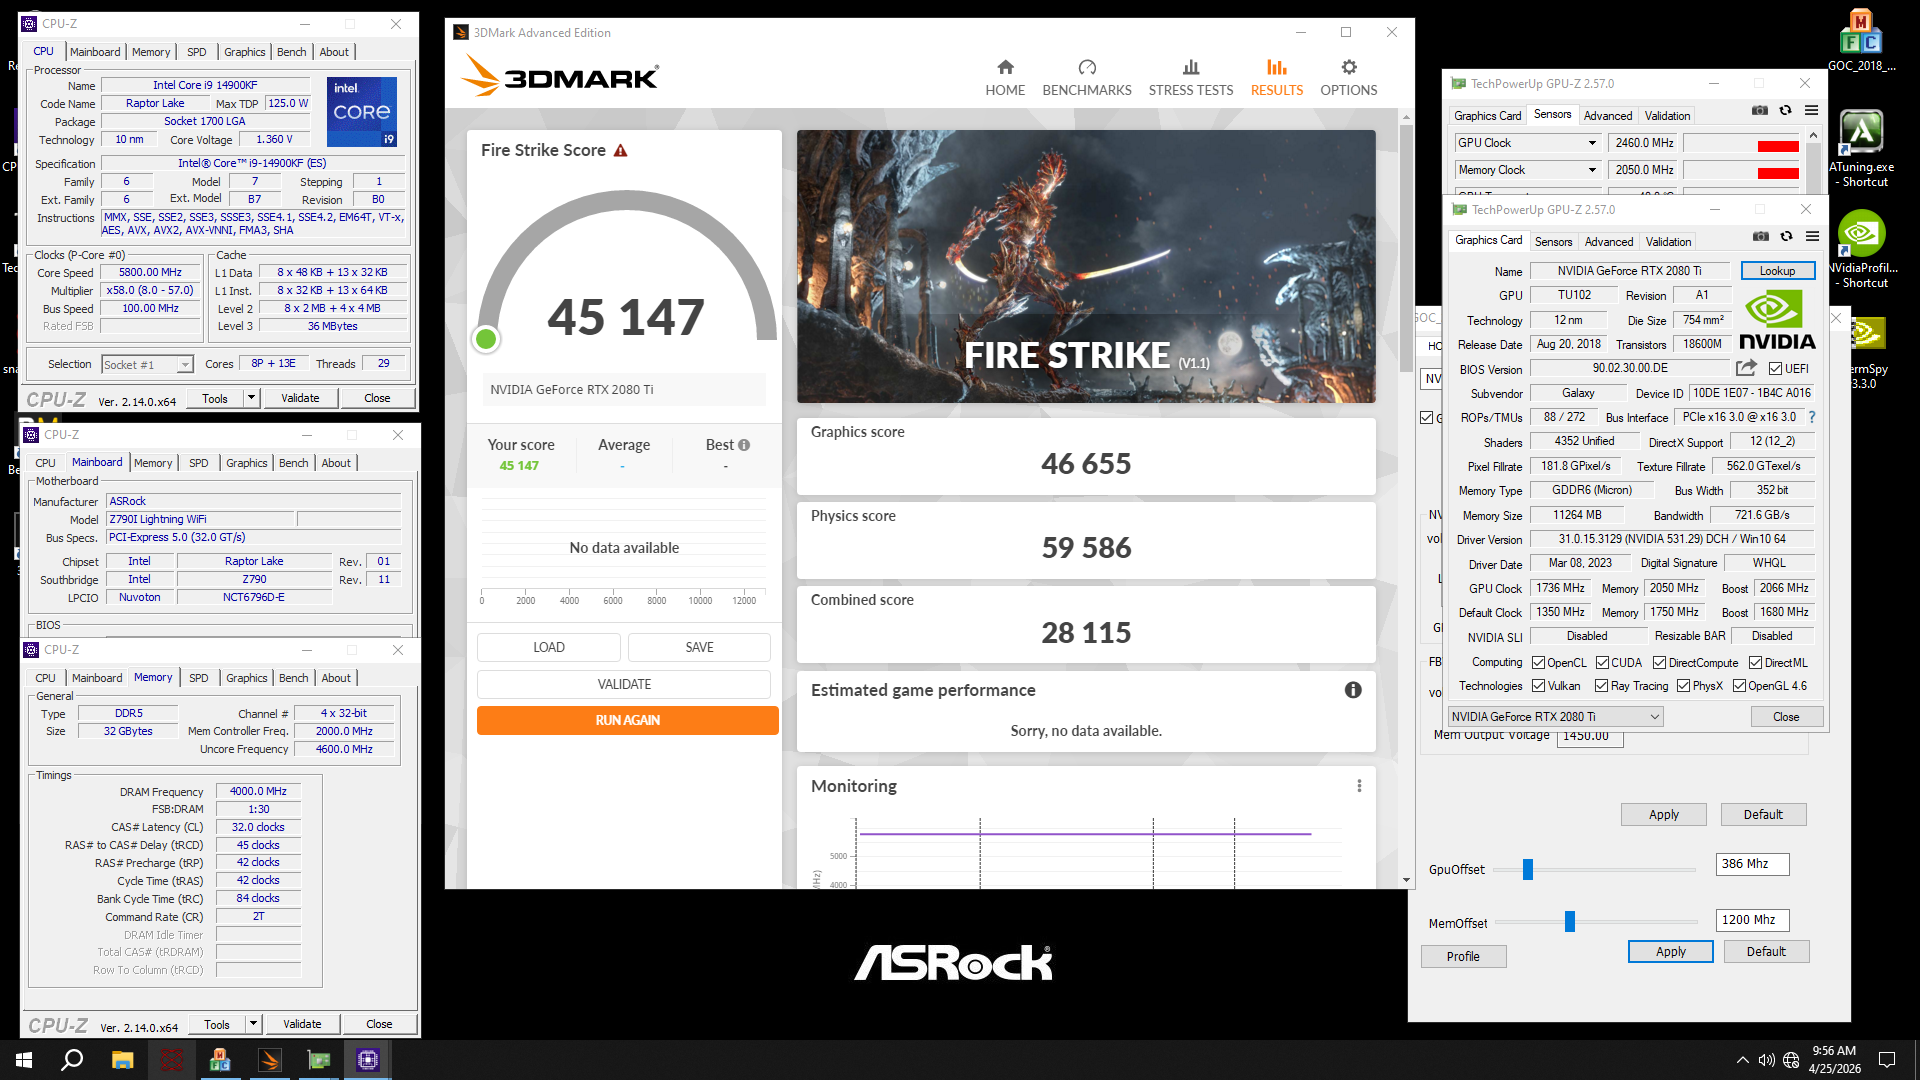Expand Tools dropdown arrow in top CPU-Z window
Image resolution: width=1920 pixels, height=1080 pixels.
click(x=252, y=398)
